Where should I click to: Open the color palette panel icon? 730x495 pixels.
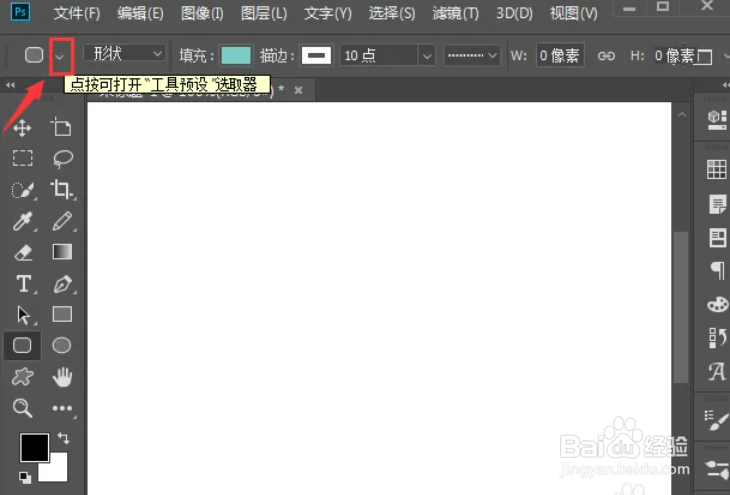717,305
